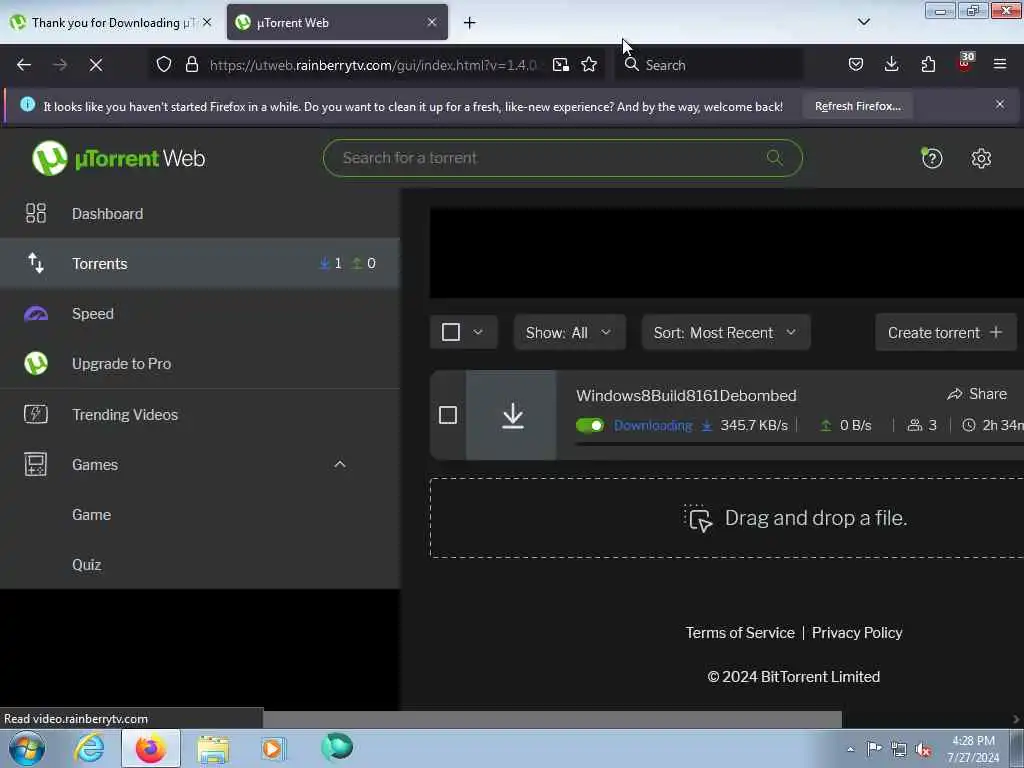Open the Firefox hamburger menu
Image resolution: width=1024 pixels, height=768 pixels.
[1000, 64]
